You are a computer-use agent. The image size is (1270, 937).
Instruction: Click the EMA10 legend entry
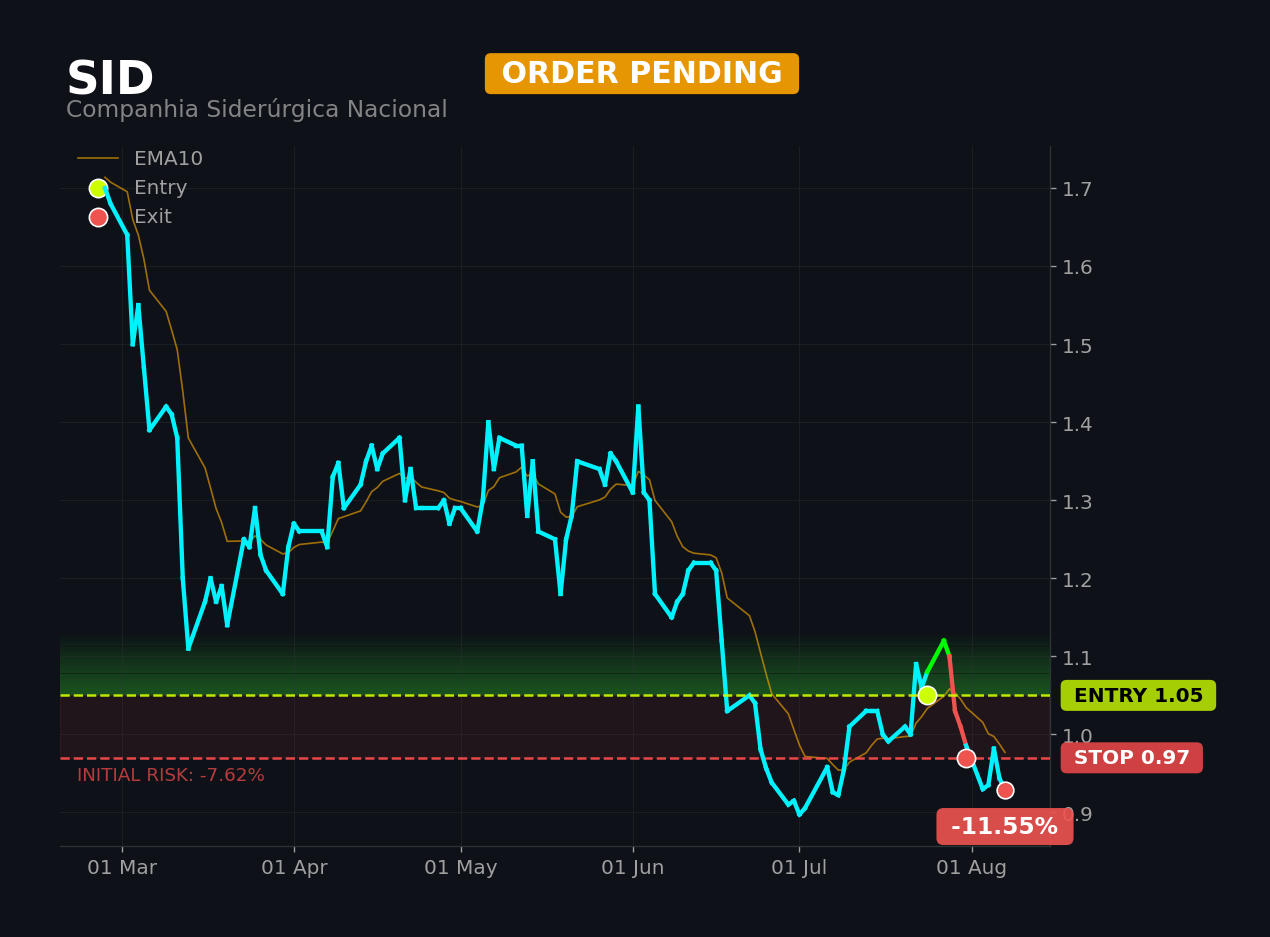point(140,159)
